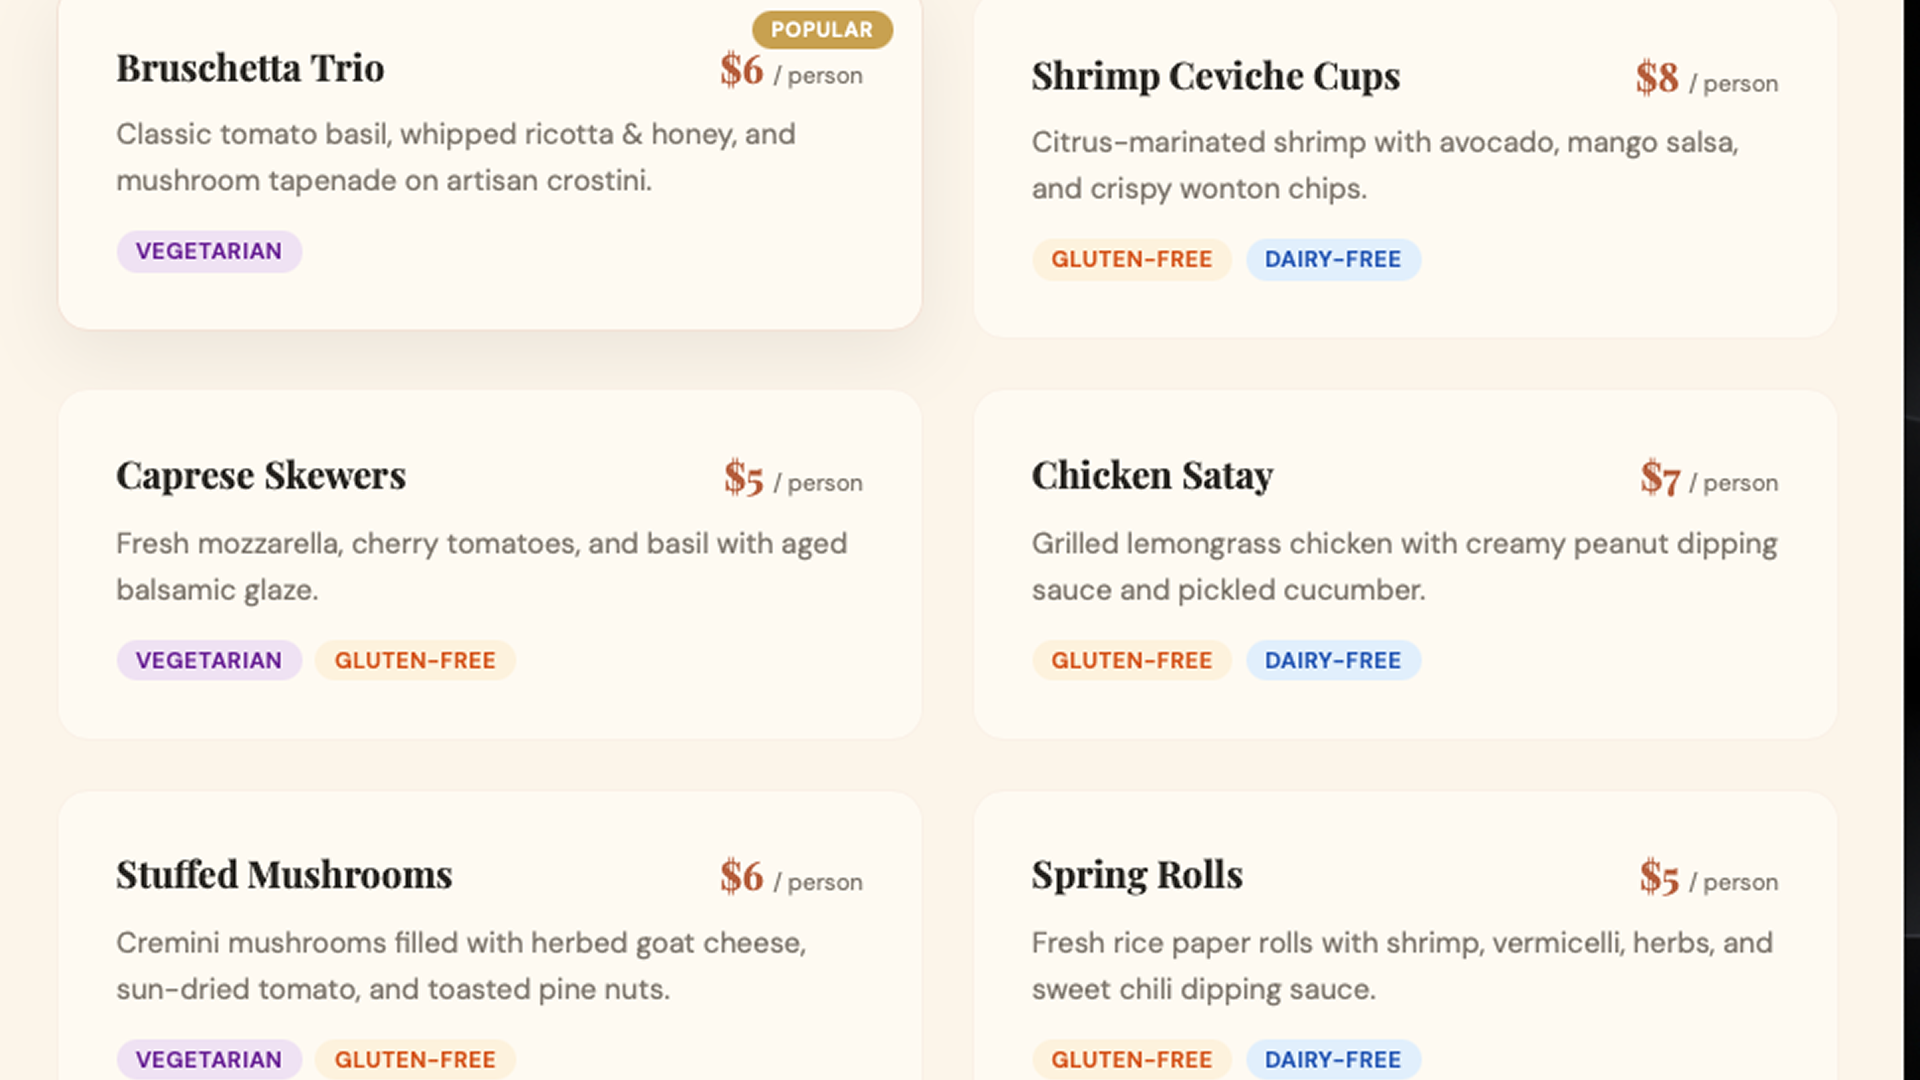
Task: Open the Stuffed Mushrooms item
Action: tap(284, 874)
